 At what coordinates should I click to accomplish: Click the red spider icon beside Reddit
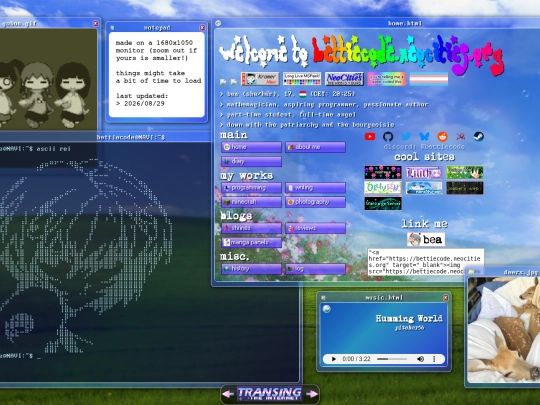point(460,136)
